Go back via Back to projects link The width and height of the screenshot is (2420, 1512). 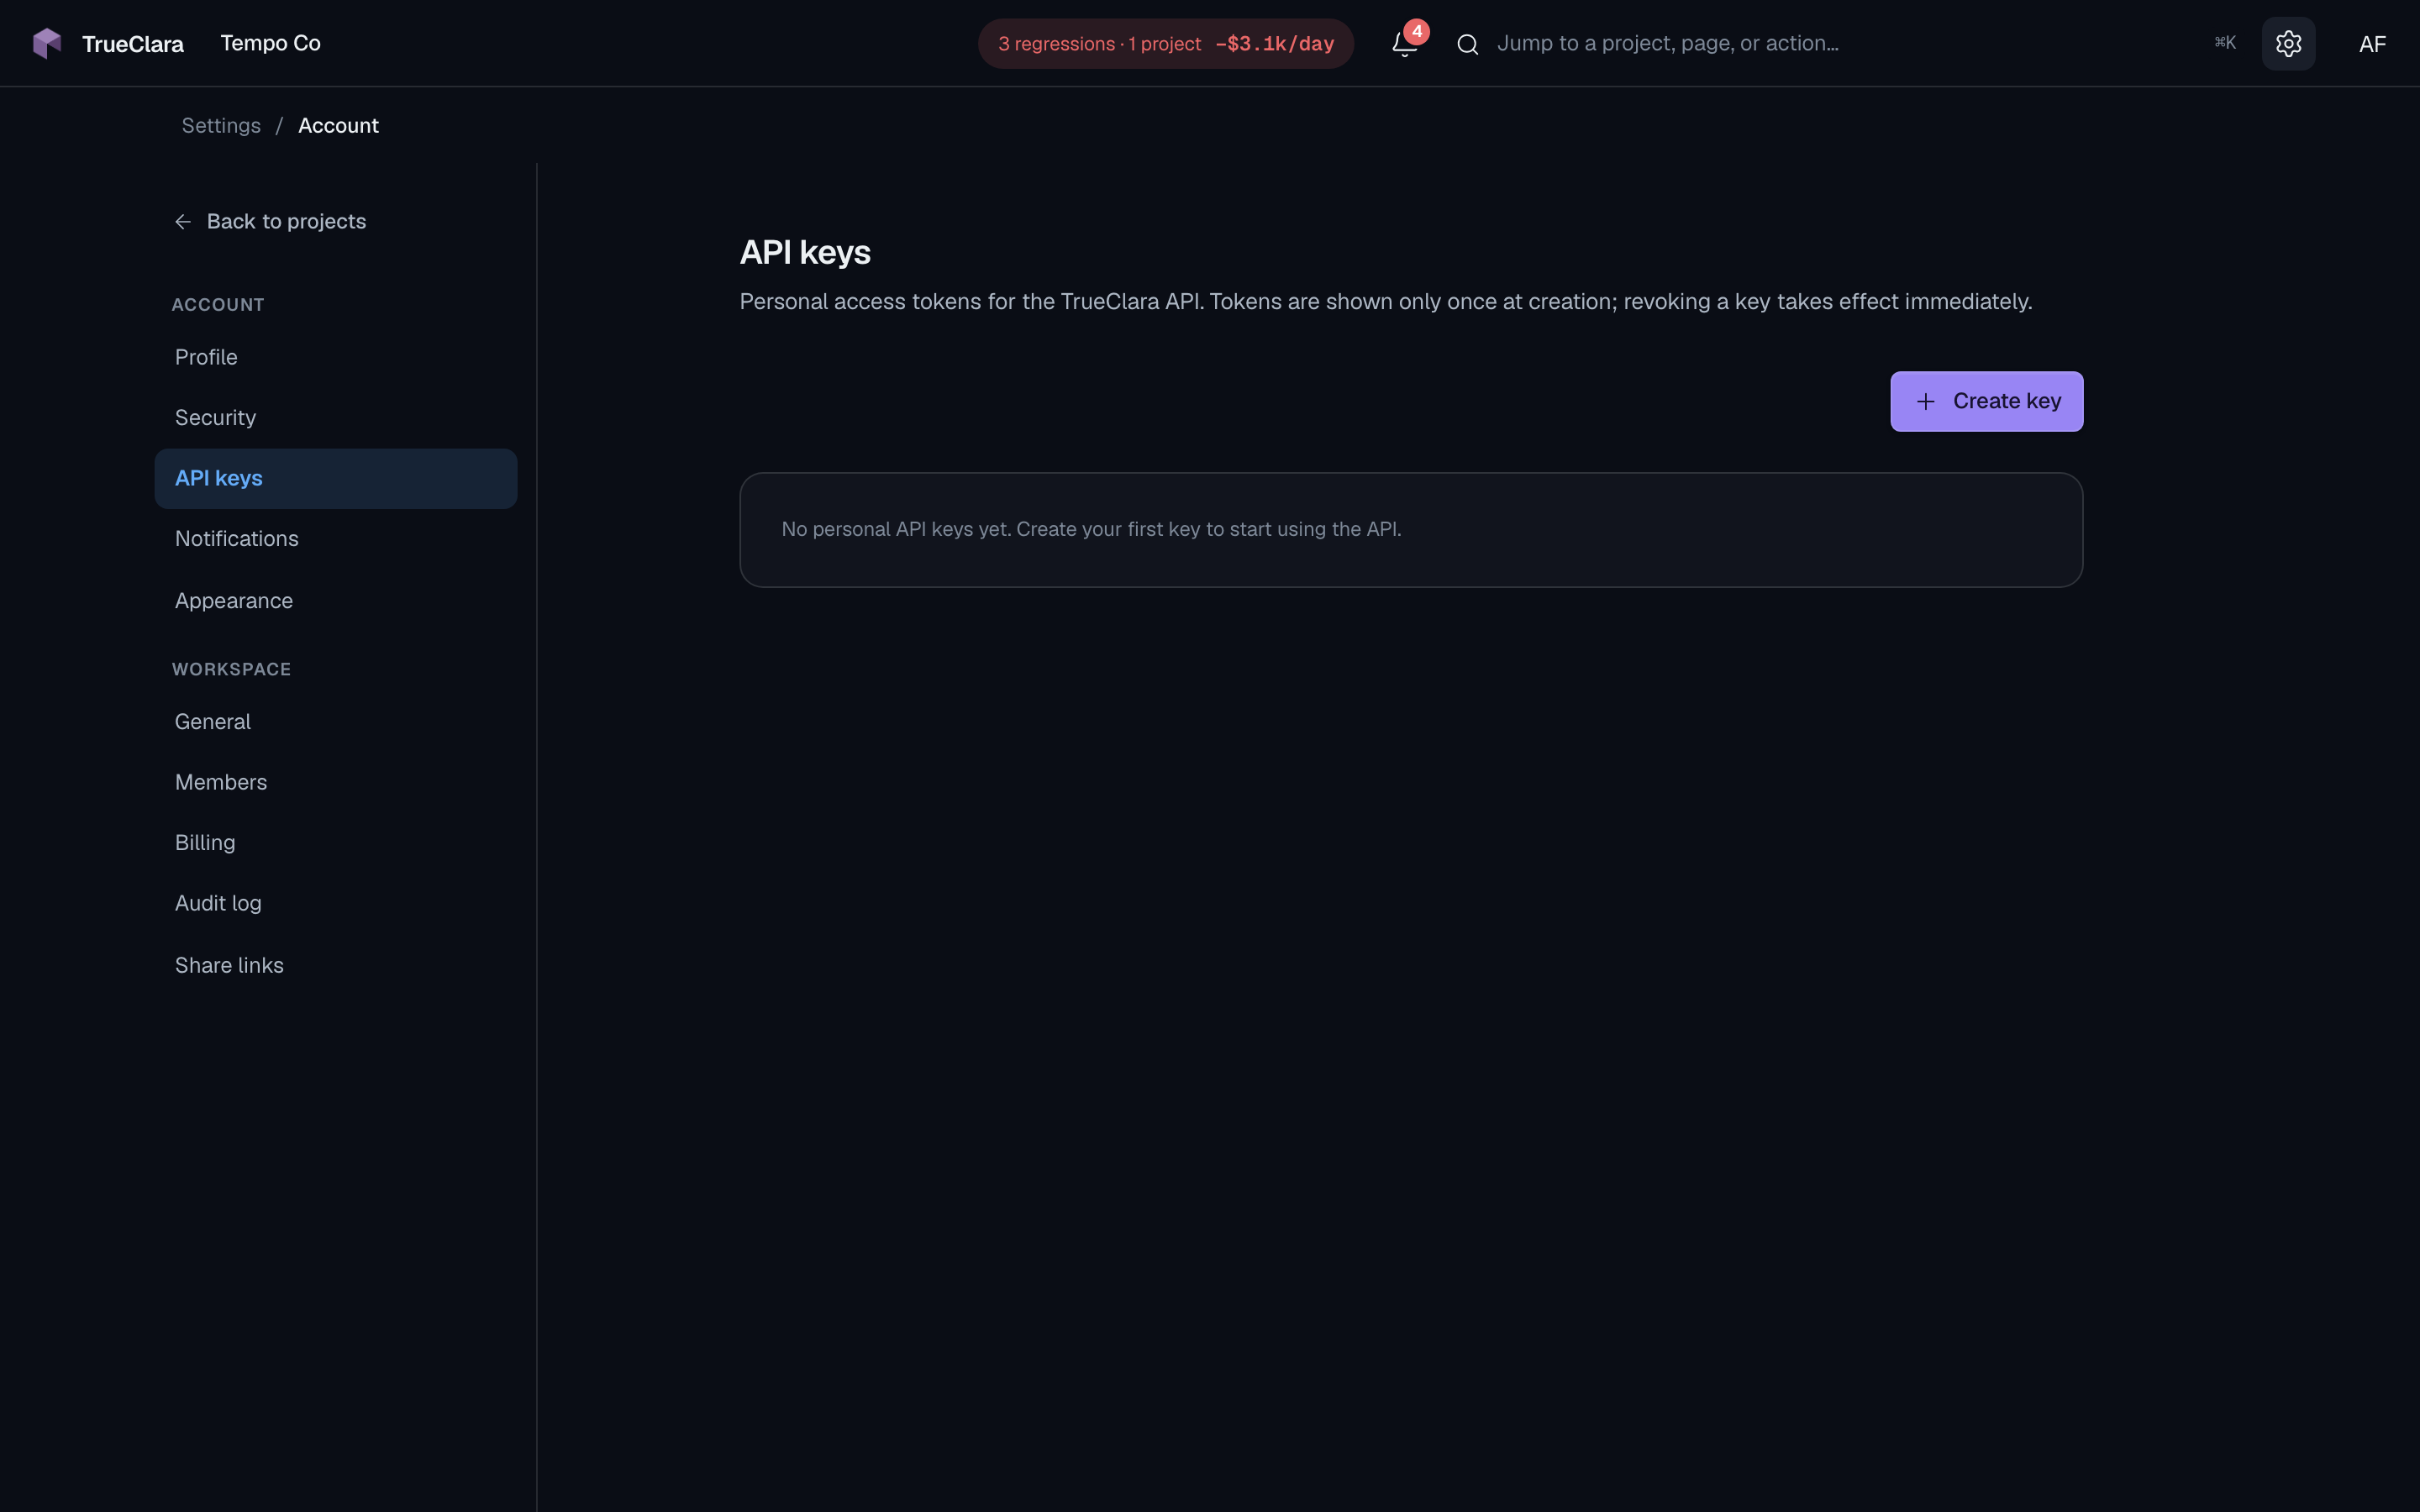(x=270, y=222)
